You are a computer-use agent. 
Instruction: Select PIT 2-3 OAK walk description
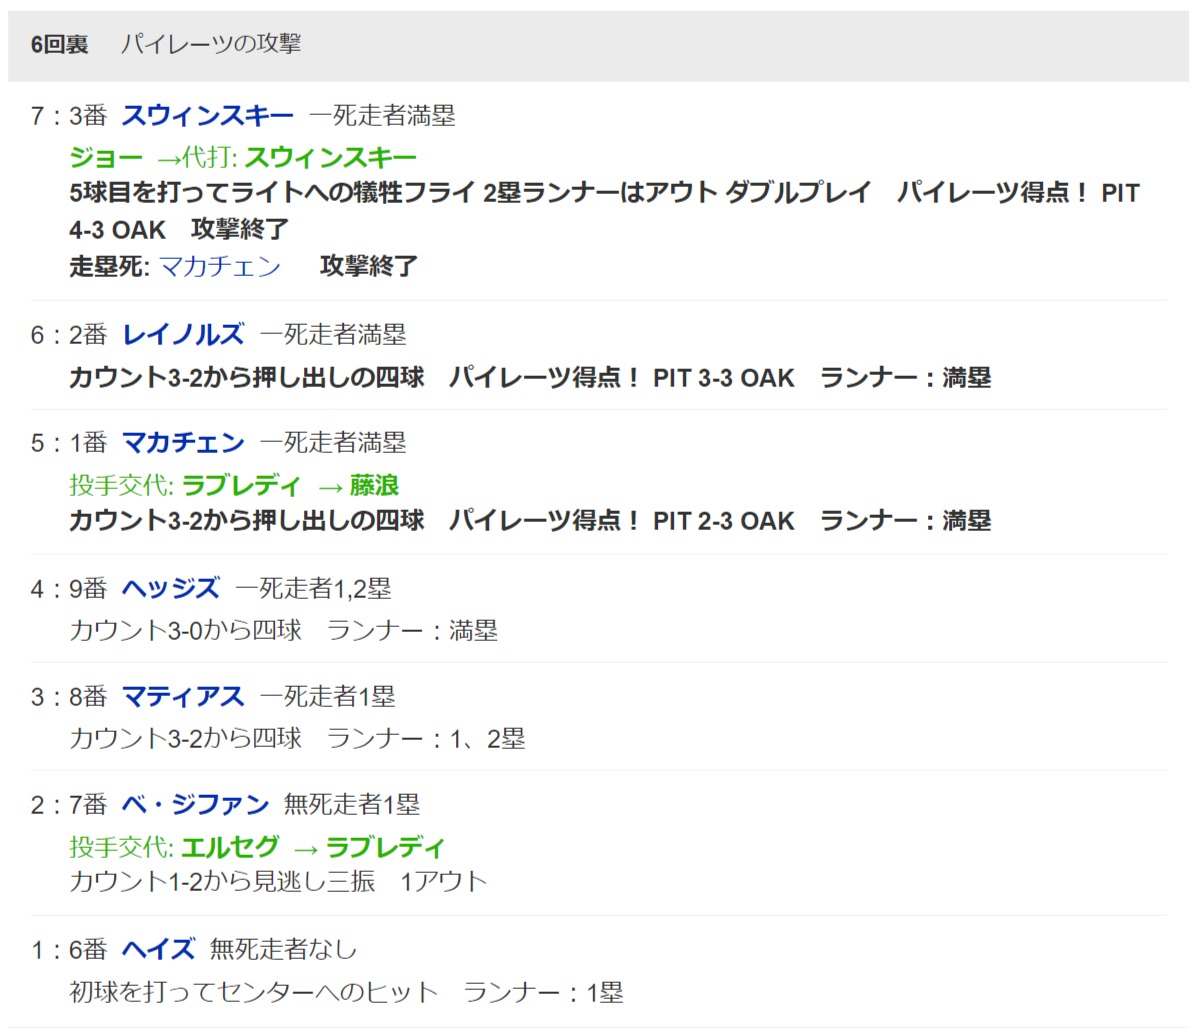pyautogui.click(x=530, y=521)
